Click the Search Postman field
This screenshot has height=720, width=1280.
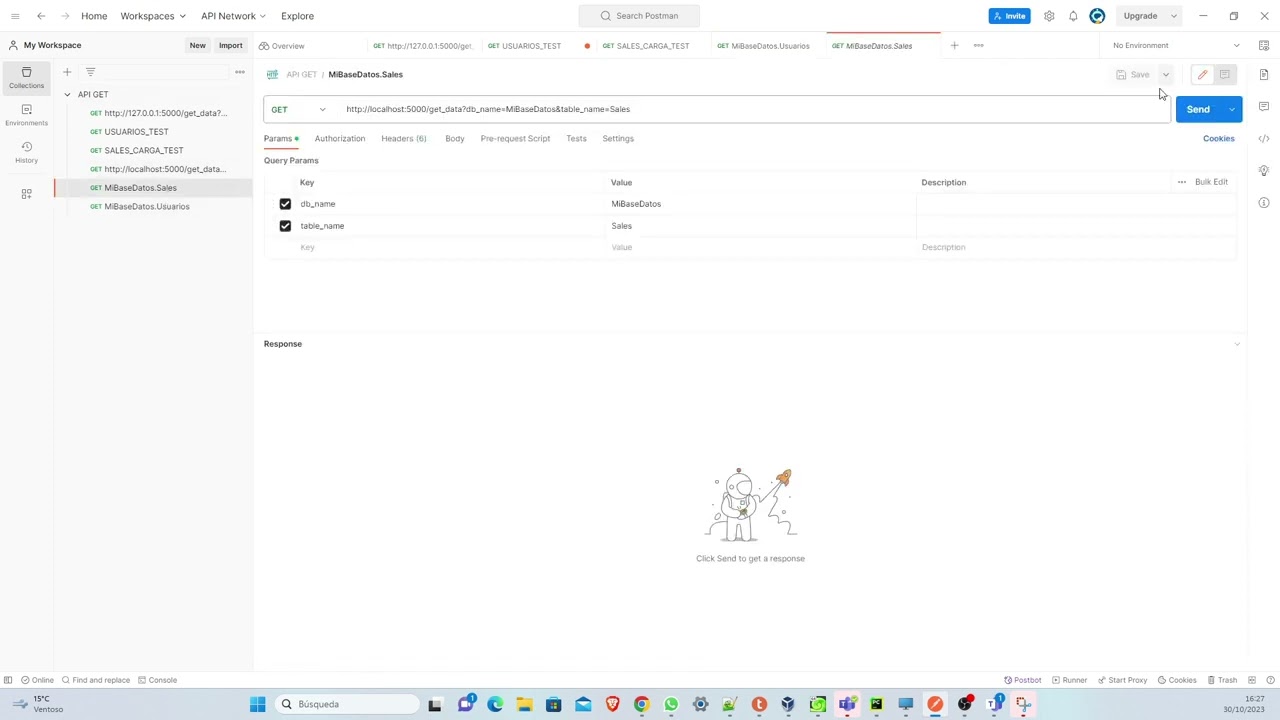[639, 16]
